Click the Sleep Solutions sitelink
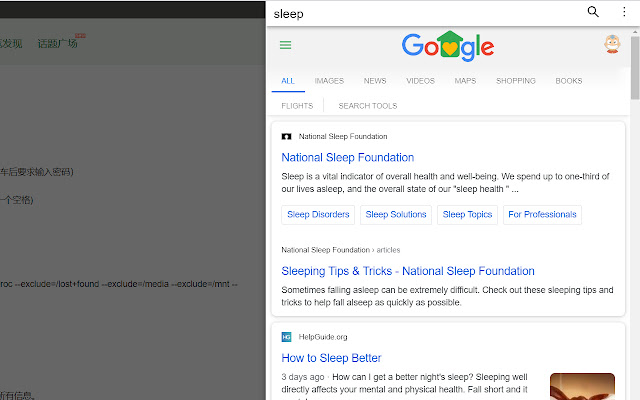 tap(396, 215)
